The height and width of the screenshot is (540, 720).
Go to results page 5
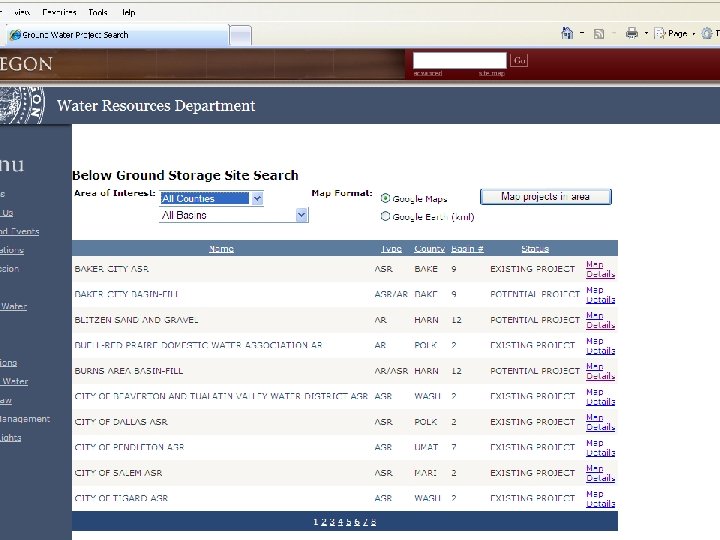pyautogui.click(x=349, y=522)
